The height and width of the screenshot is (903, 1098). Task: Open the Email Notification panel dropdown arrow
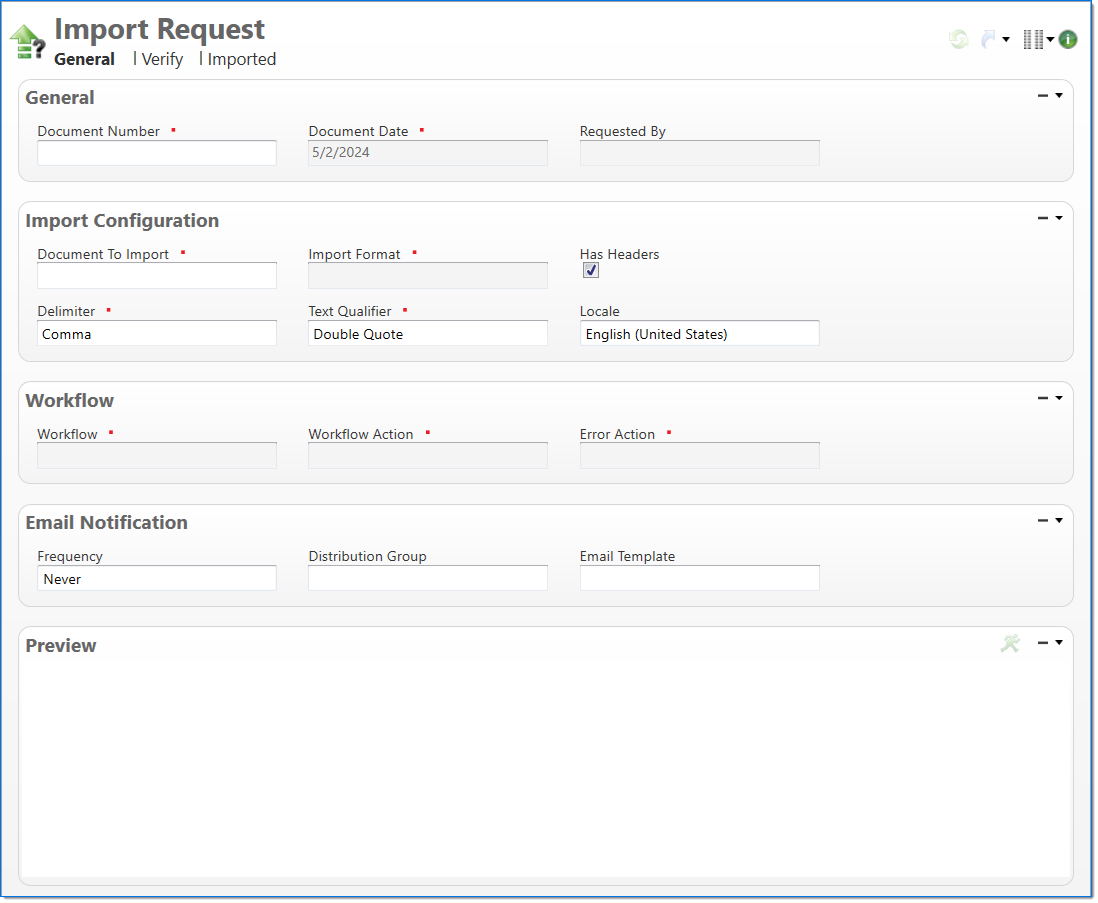1059,520
